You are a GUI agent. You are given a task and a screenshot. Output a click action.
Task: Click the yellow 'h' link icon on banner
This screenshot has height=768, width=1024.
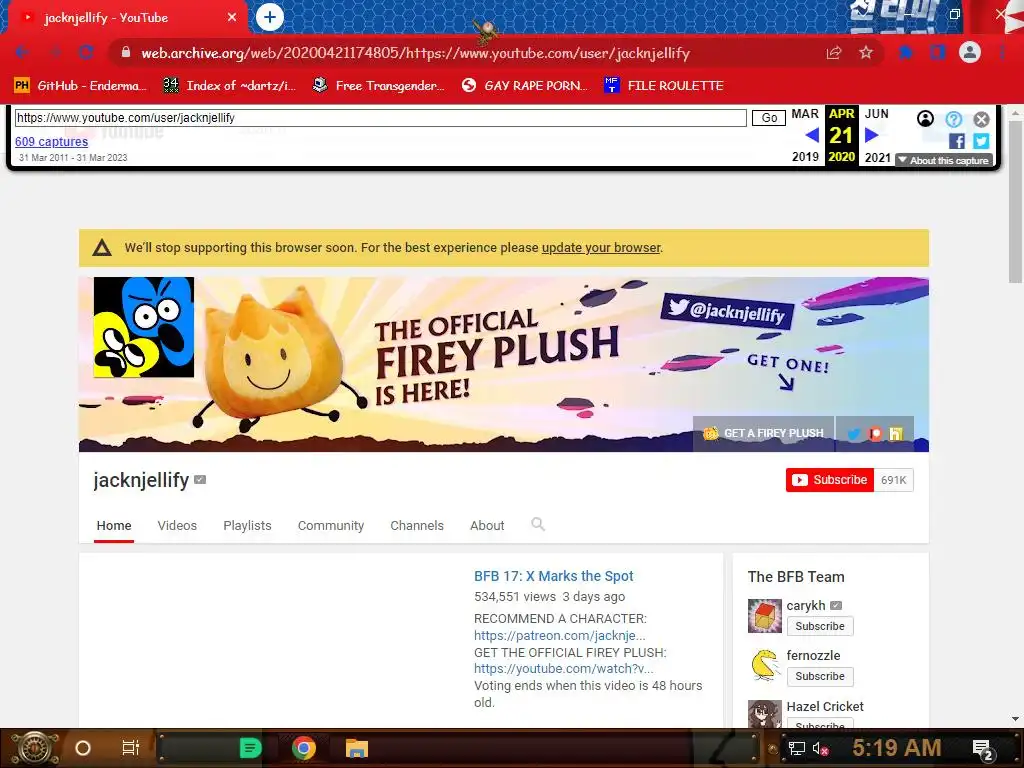click(896, 434)
